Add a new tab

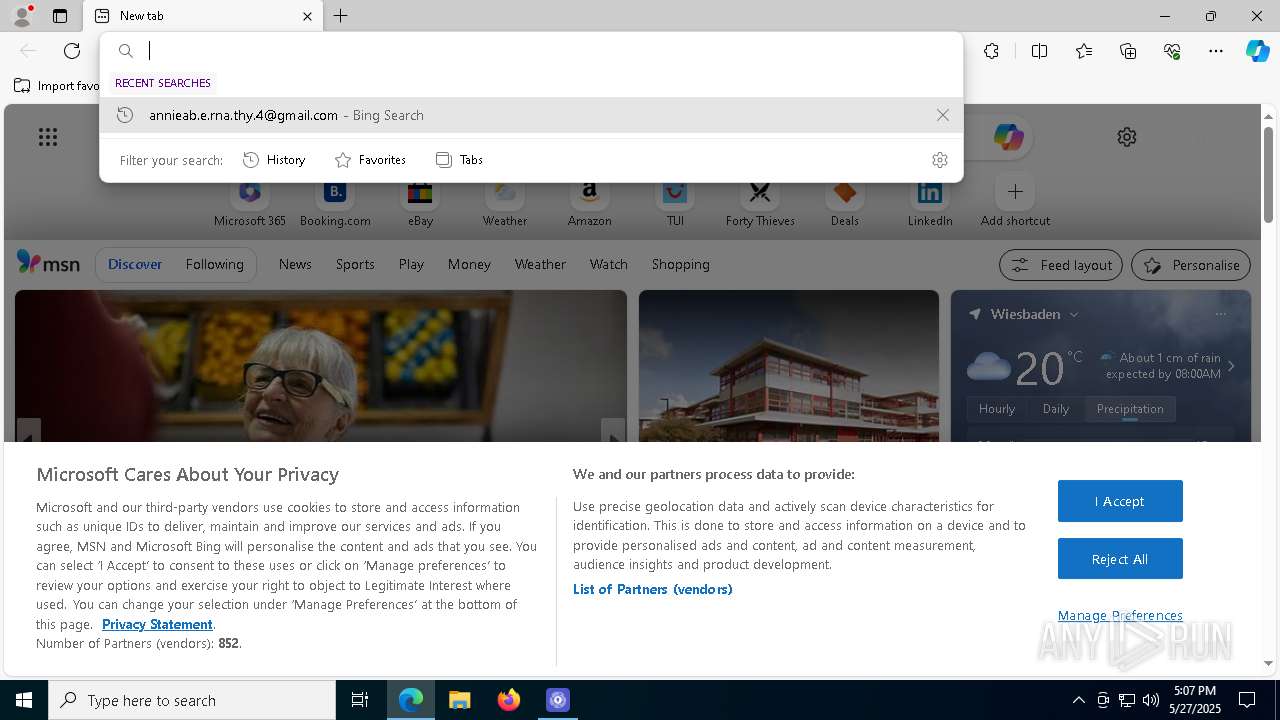(x=341, y=16)
